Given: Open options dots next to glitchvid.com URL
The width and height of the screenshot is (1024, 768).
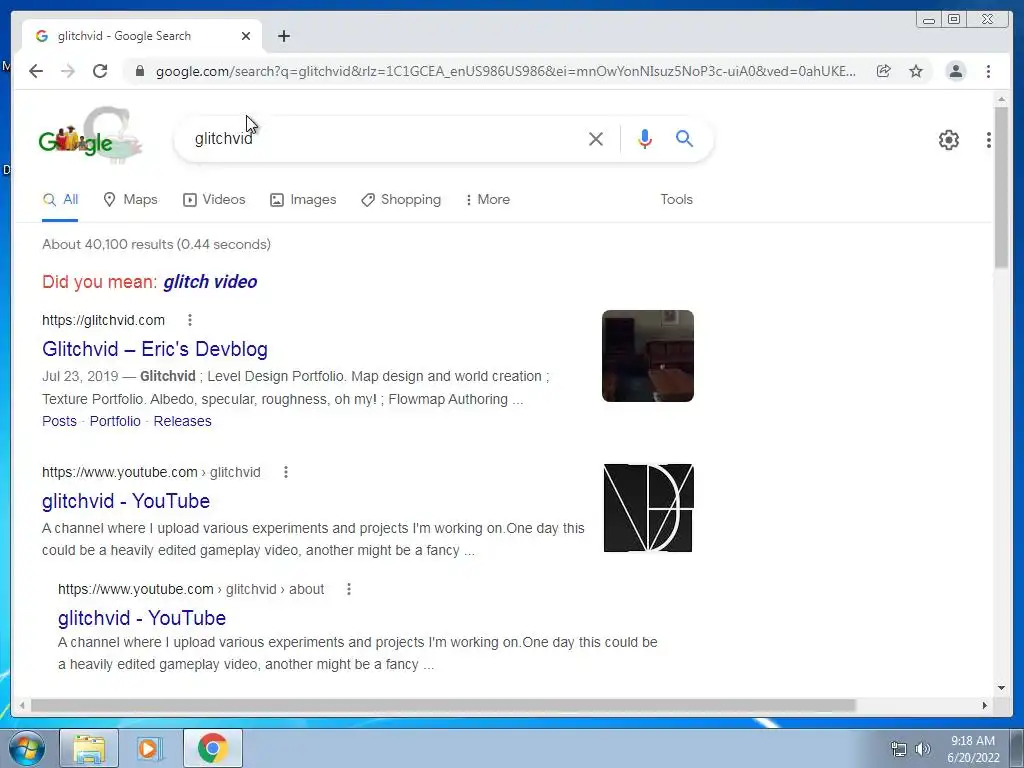Looking at the screenshot, I should click(x=189, y=320).
